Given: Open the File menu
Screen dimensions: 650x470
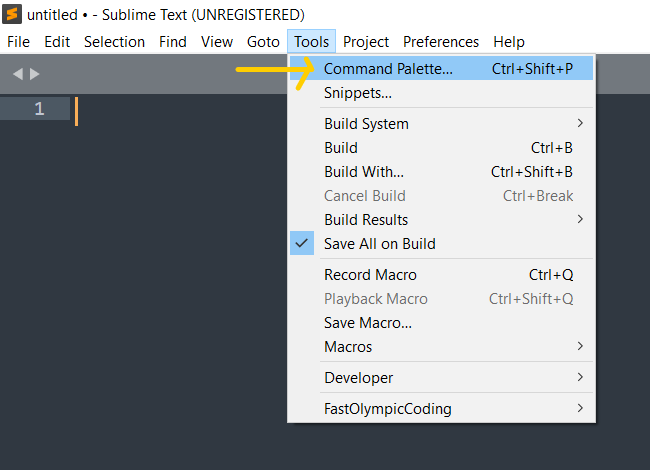Looking at the screenshot, I should tap(19, 42).
